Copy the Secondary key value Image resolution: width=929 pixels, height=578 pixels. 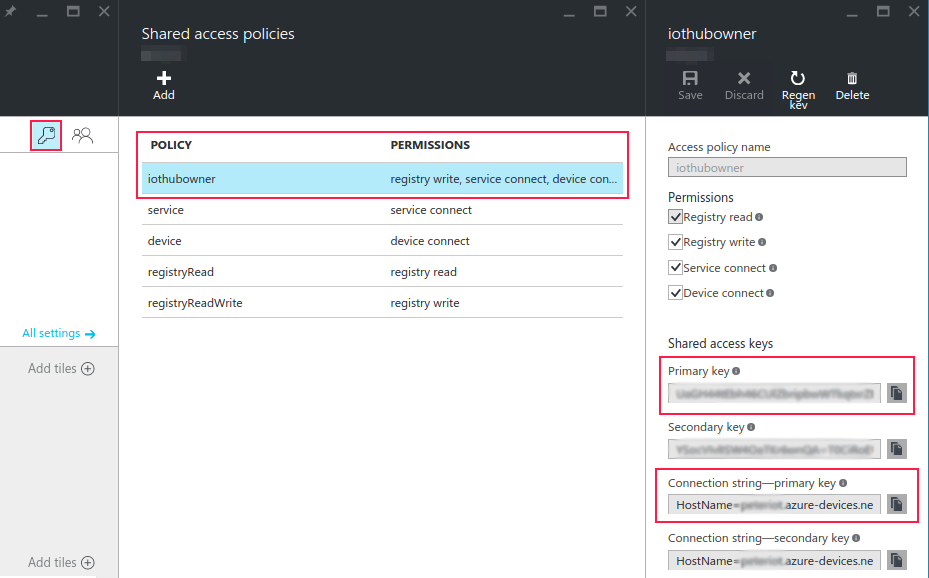[x=896, y=449]
